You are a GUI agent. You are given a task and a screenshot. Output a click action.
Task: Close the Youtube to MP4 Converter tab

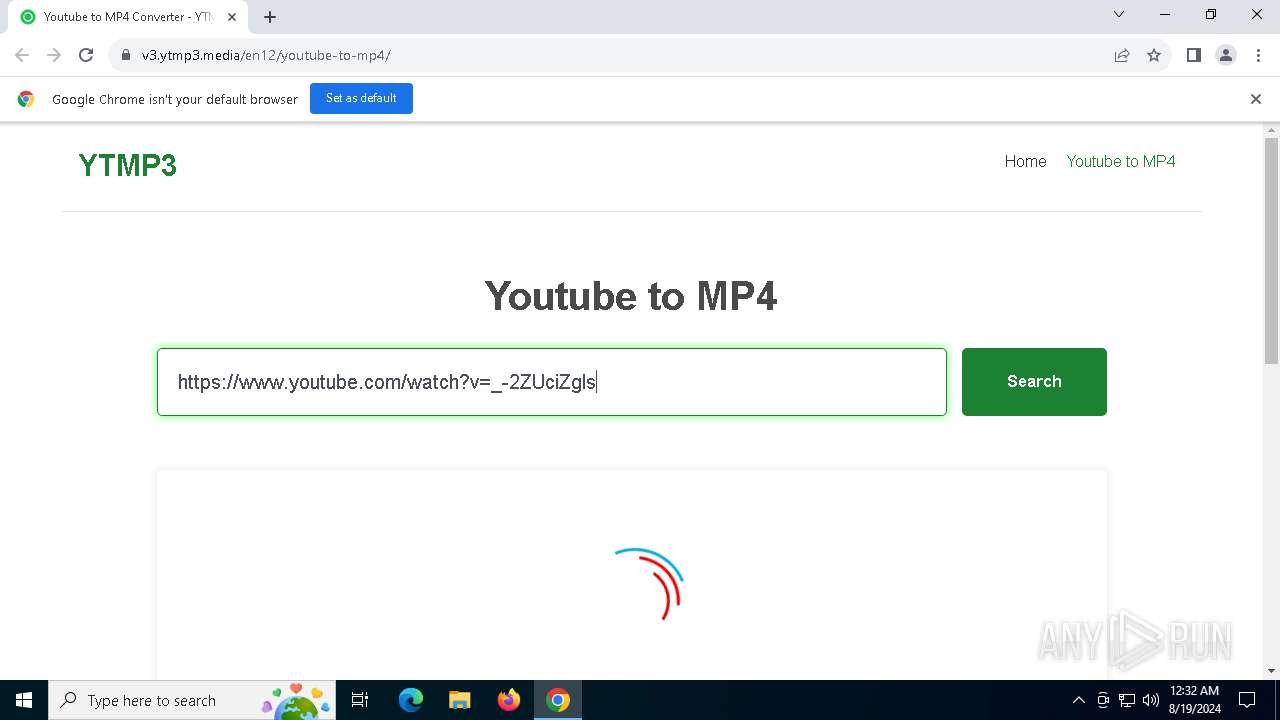coord(232,17)
